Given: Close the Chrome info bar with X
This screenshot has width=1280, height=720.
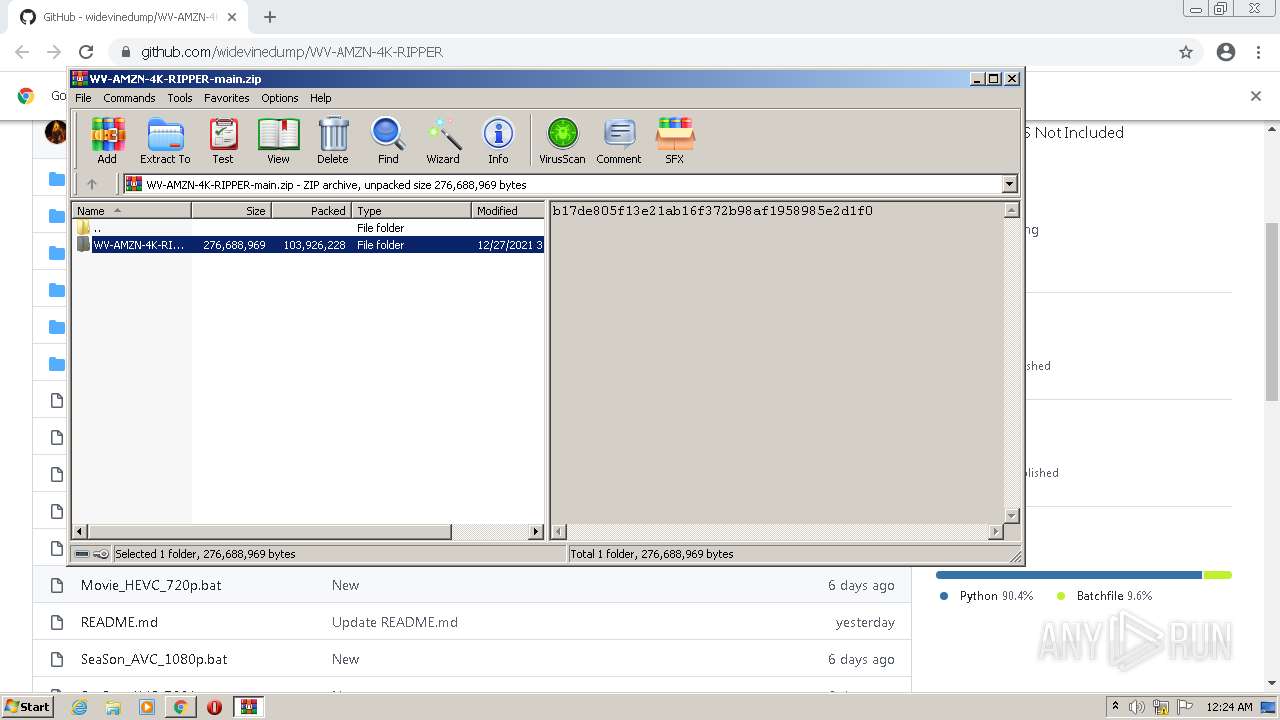Looking at the screenshot, I should pyautogui.click(x=1256, y=96).
